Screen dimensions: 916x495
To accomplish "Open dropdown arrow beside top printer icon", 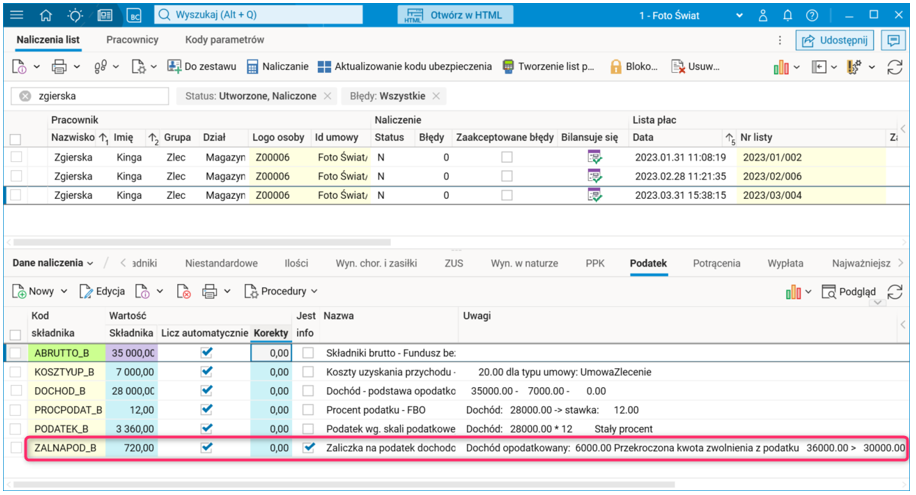I will pyautogui.click(x=77, y=67).
